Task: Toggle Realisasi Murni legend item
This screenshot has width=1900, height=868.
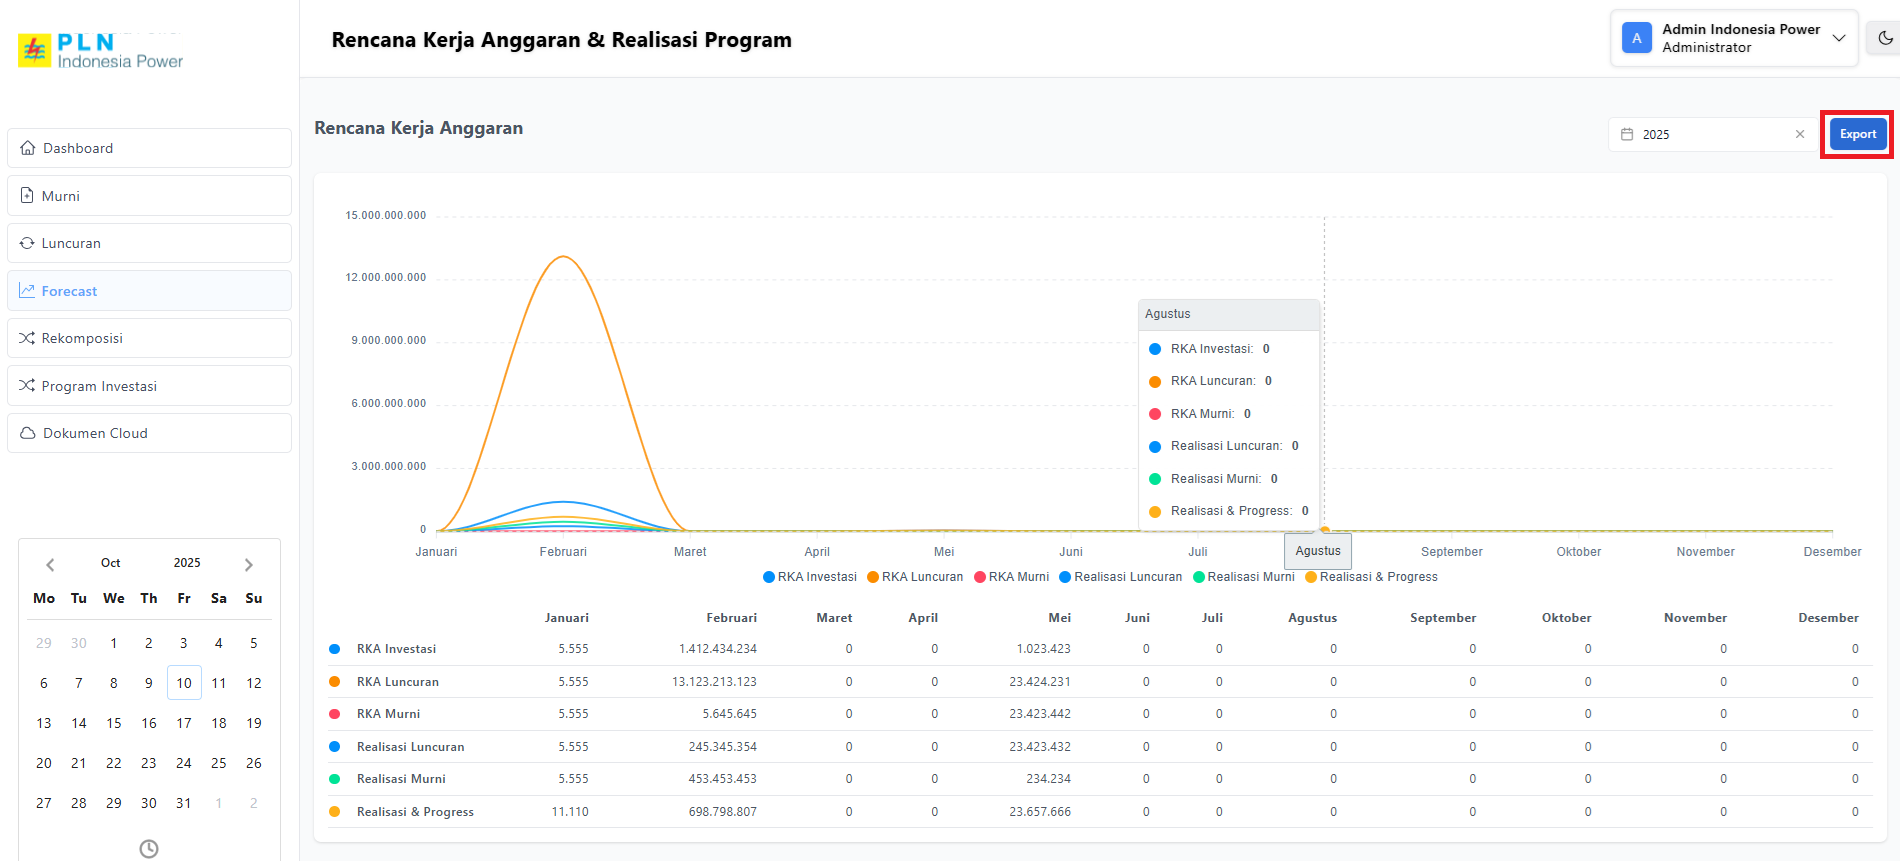Action: (x=1244, y=577)
